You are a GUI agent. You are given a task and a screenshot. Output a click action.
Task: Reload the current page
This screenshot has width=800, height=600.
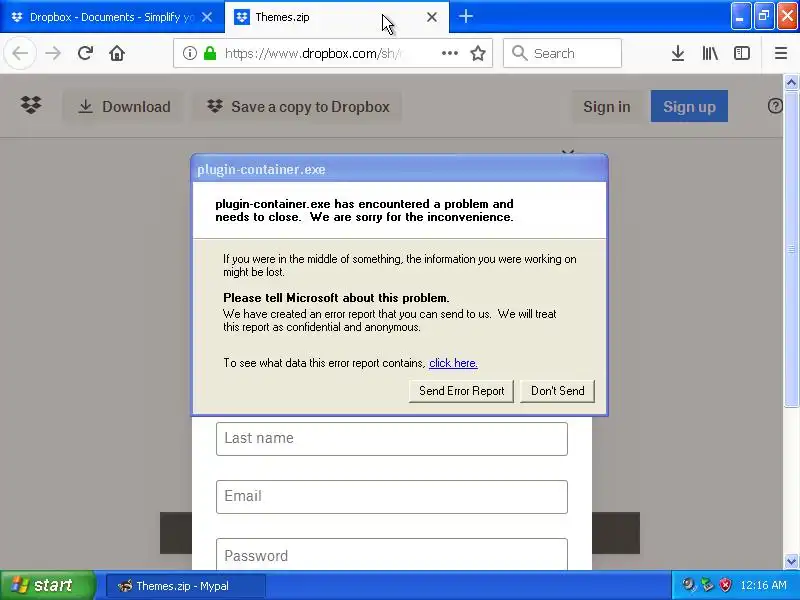pyautogui.click(x=85, y=53)
